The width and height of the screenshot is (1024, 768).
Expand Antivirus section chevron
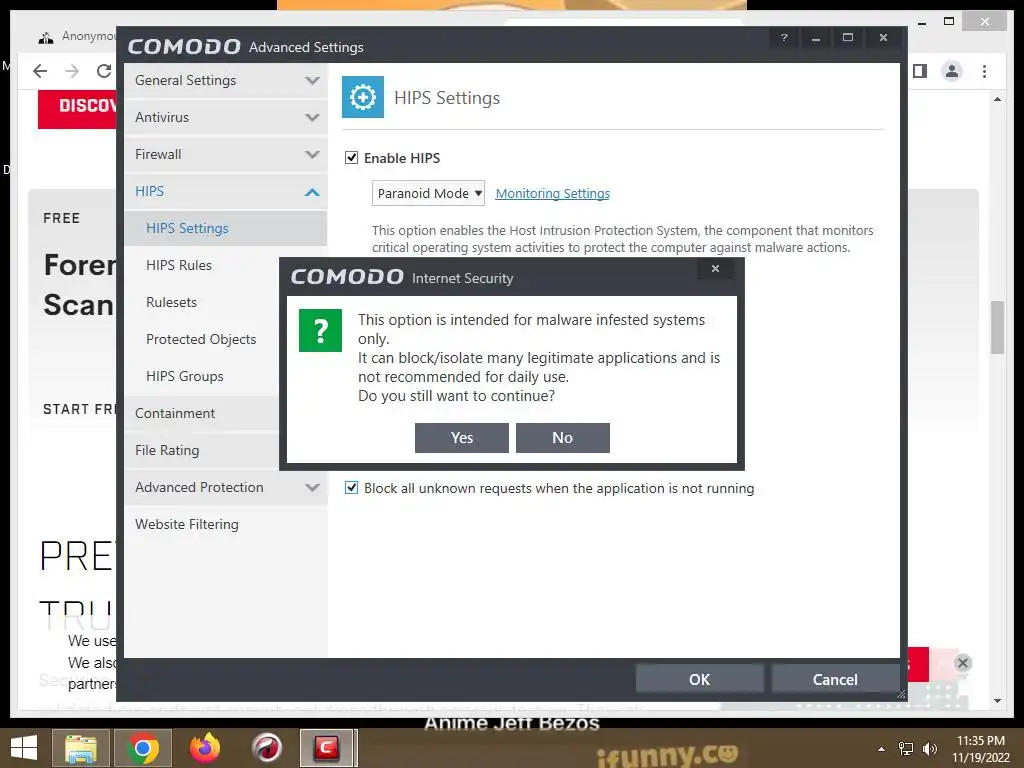[312, 118]
